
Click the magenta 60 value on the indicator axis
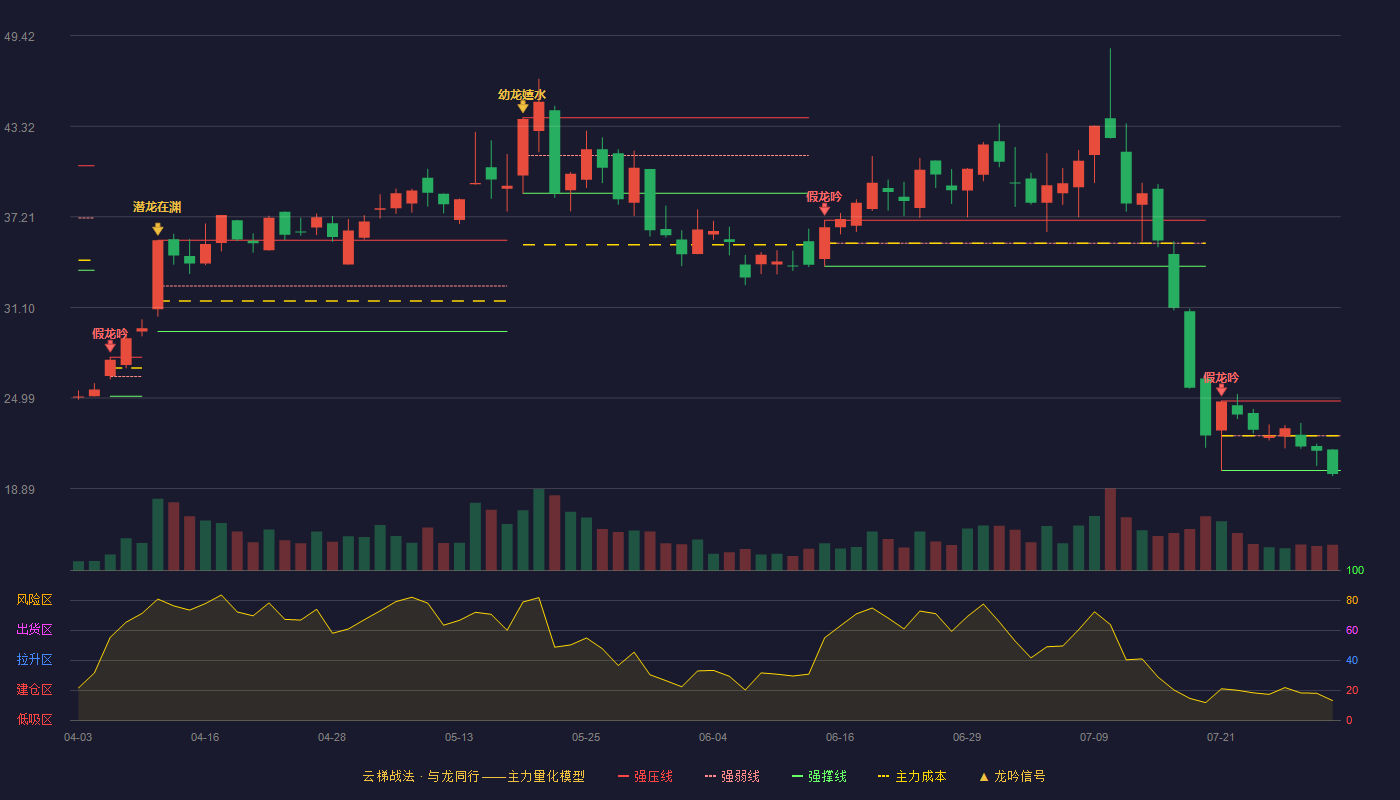pyautogui.click(x=1352, y=630)
